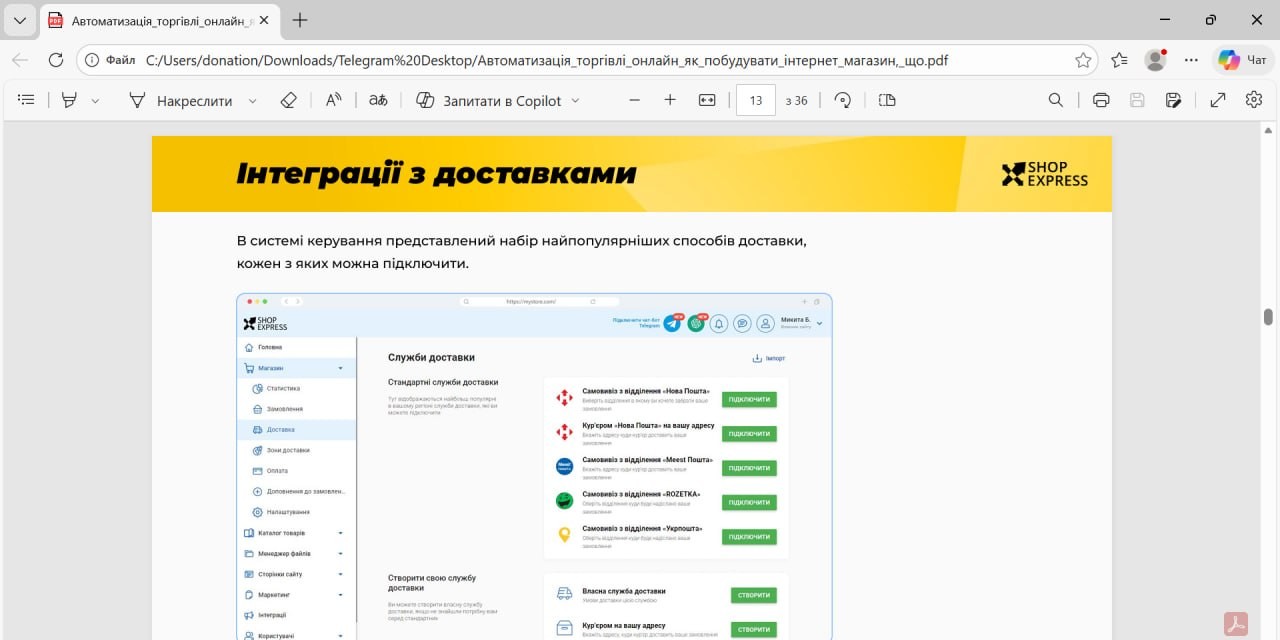Click the translate document icon
1280x640 pixels.
[x=378, y=100]
